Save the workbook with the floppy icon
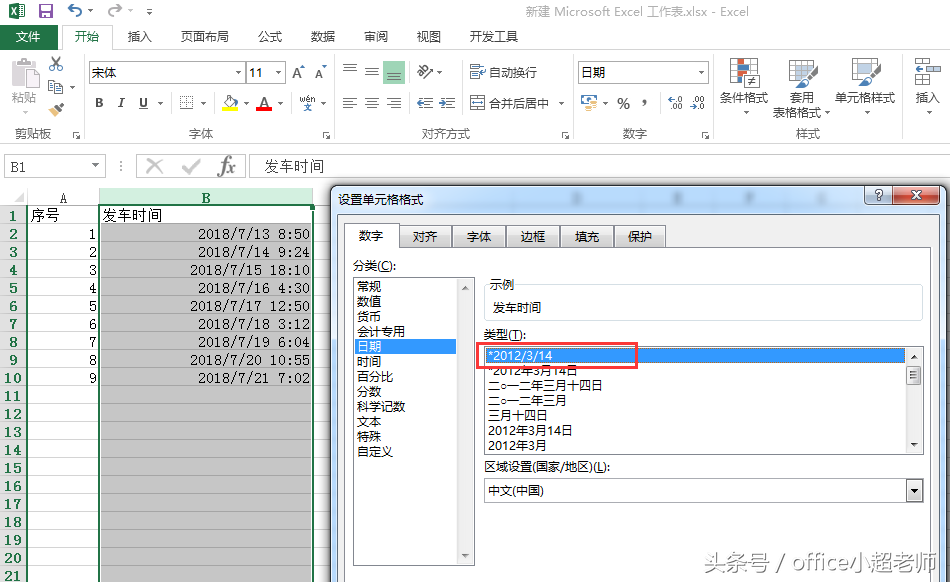The image size is (950, 582). tap(45, 11)
